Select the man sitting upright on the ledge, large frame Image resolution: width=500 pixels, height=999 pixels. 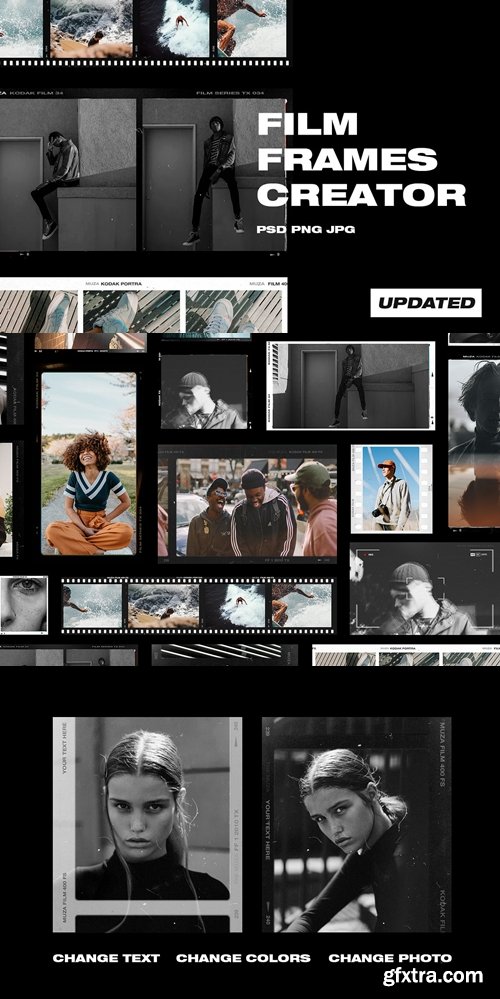click(x=213, y=175)
